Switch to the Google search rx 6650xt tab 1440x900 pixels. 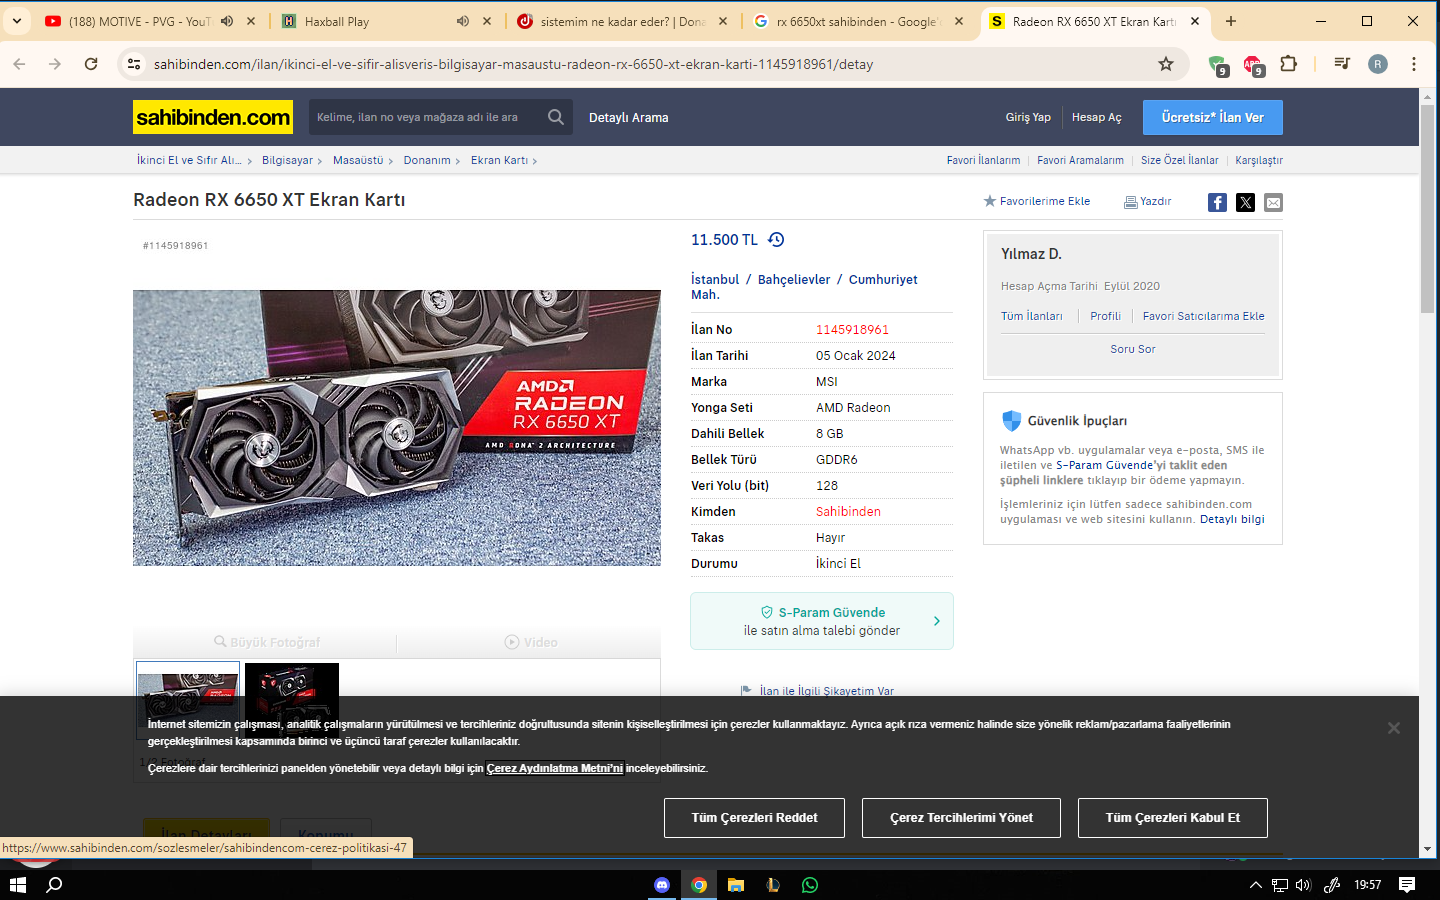point(857,21)
